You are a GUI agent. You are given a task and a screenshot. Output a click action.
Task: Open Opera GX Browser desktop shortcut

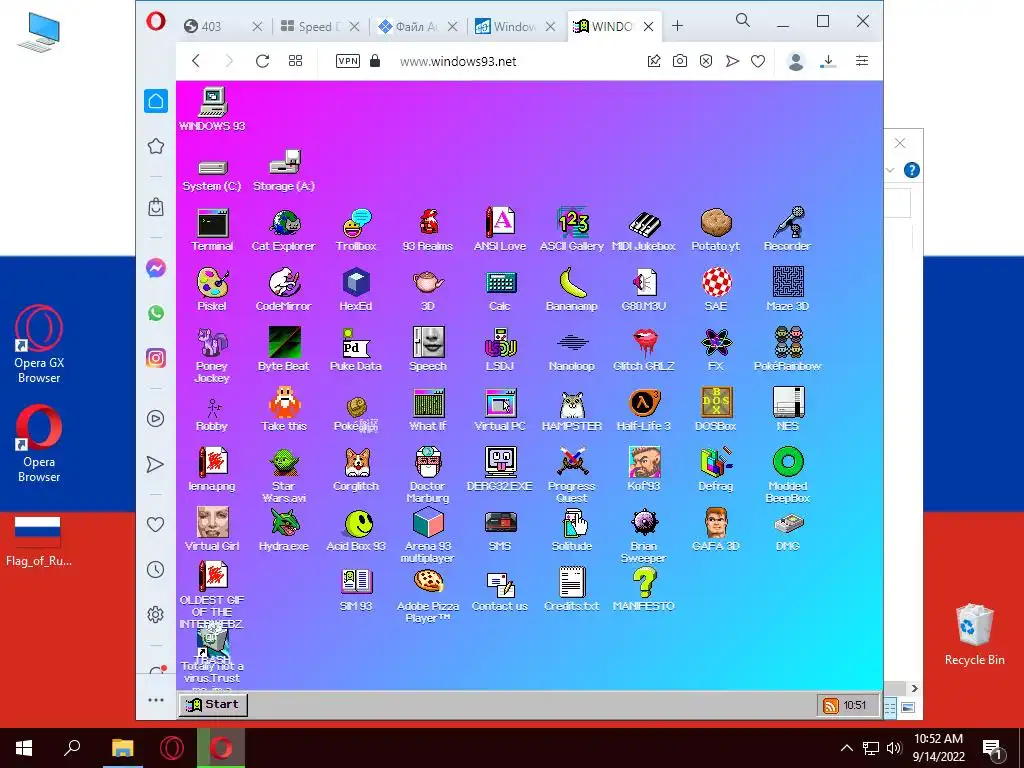(39, 345)
